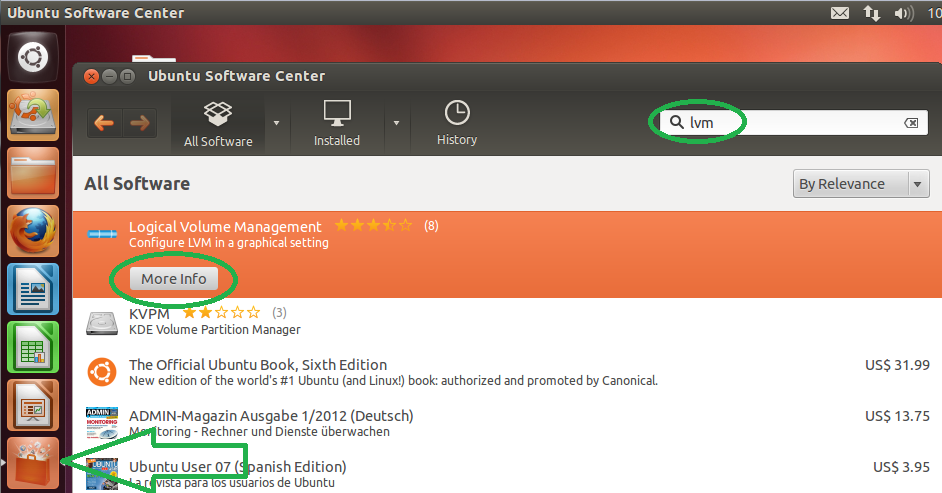This screenshot has height=493, width=942.
Task: Click the star rating of Logical Volume Management
Action: click(x=373, y=225)
